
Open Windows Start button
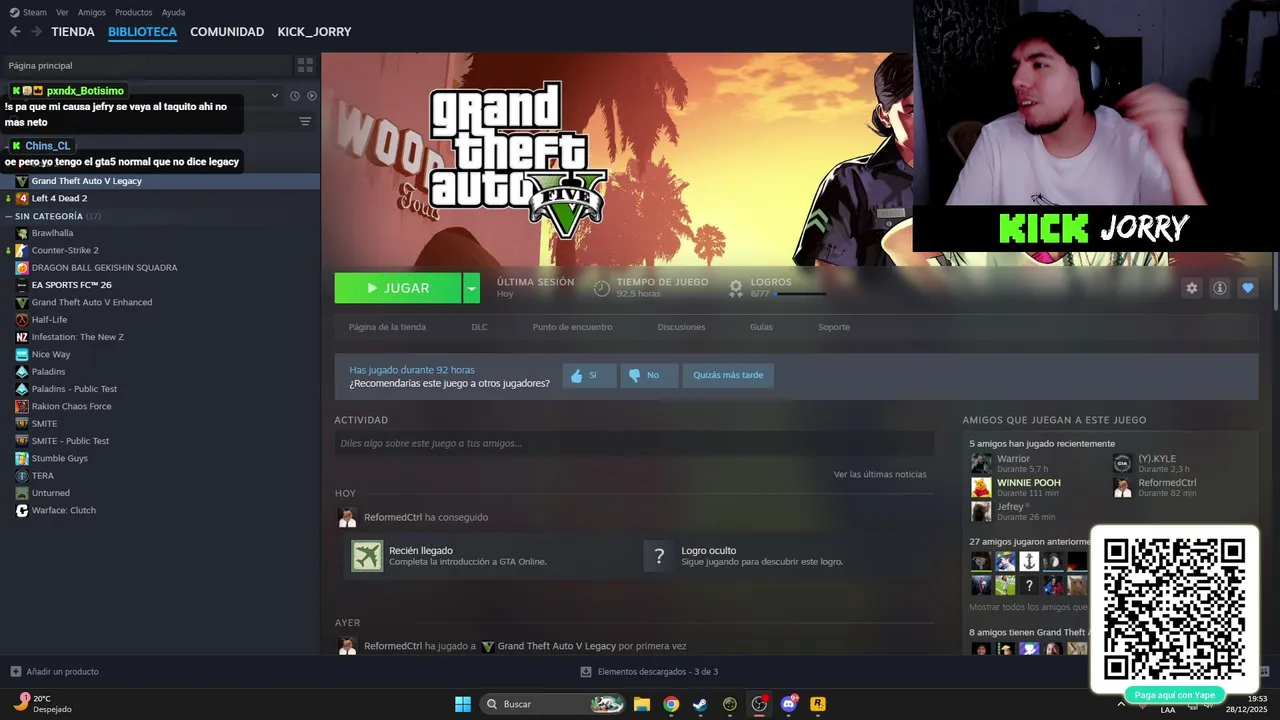pos(463,704)
